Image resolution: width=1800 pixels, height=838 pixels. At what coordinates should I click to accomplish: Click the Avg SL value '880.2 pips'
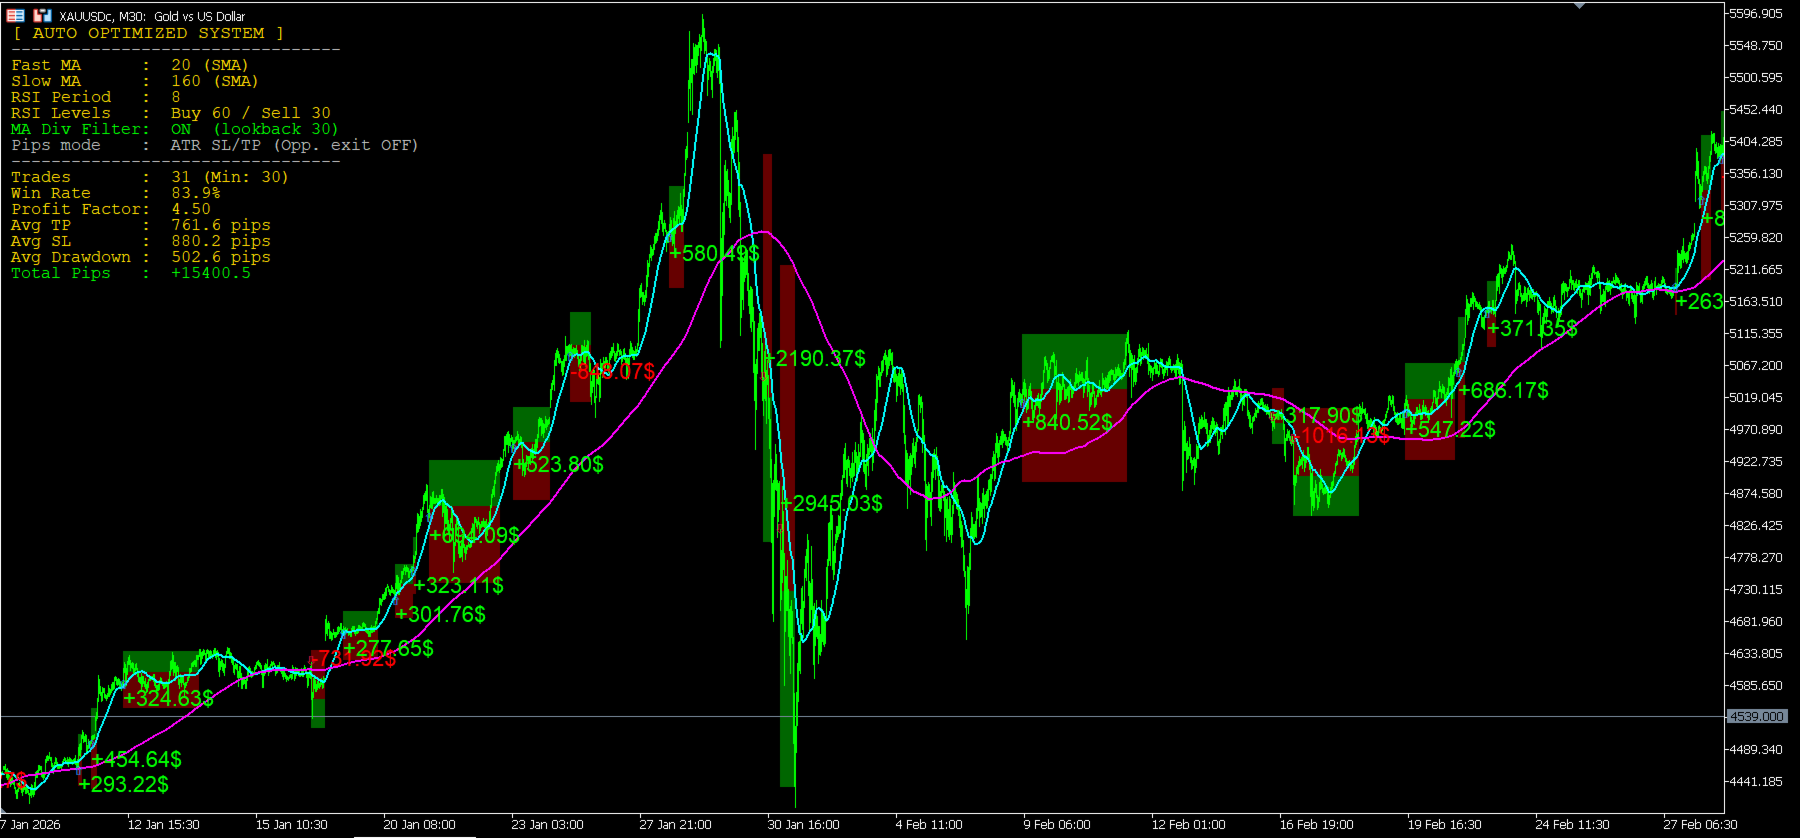pos(221,241)
